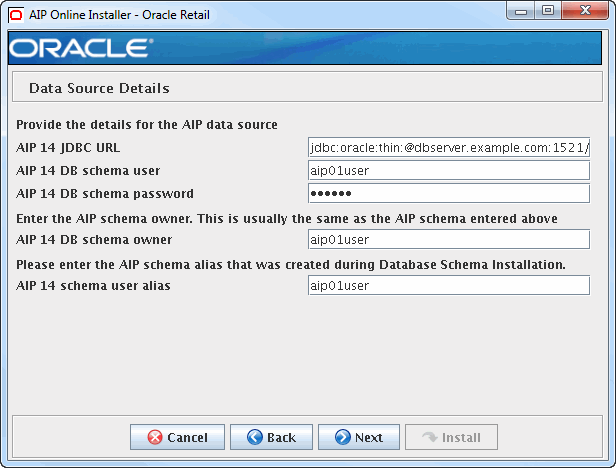Click the 'Enter the AIP schema owner' instruction text
616x468 pixels.
pyautogui.click(x=287, y=218)
